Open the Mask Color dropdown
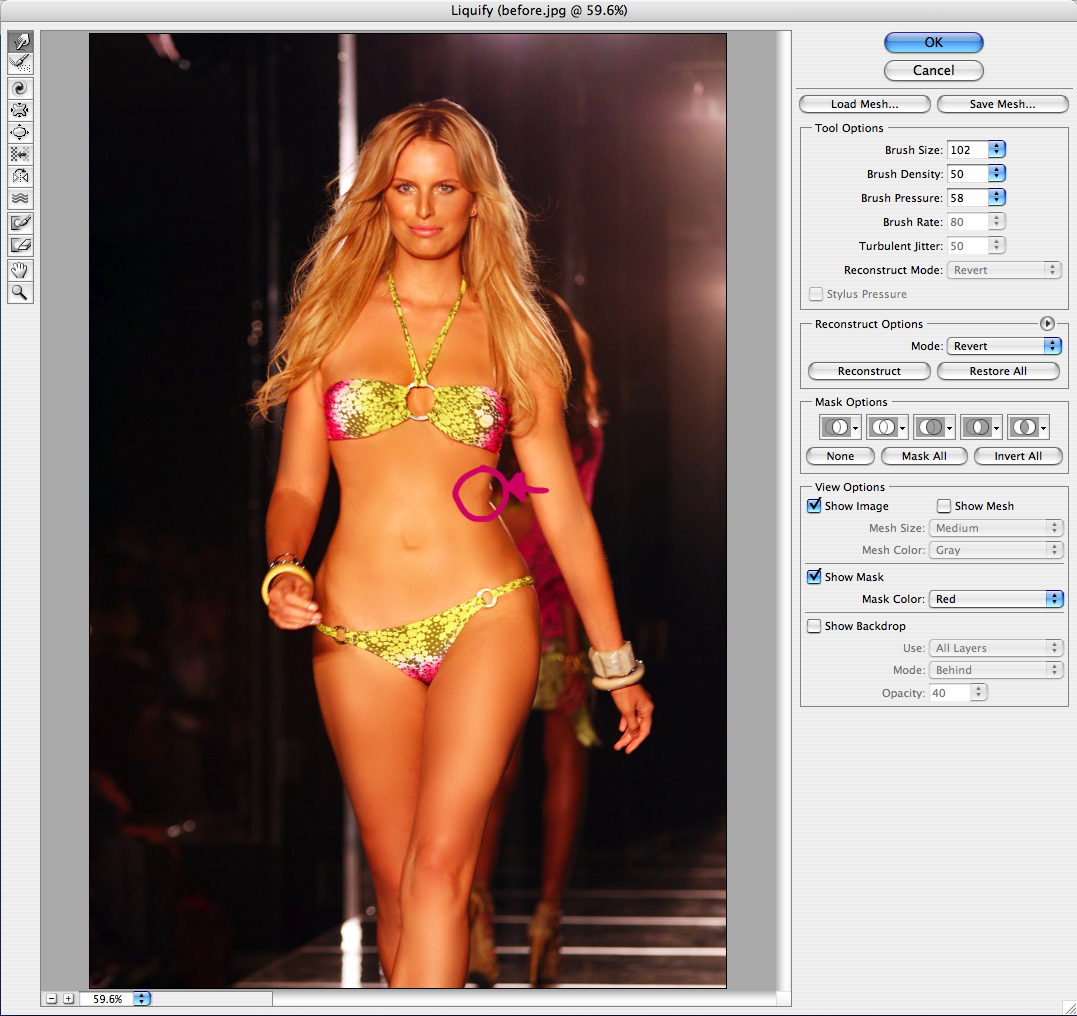 coord(996,598)
